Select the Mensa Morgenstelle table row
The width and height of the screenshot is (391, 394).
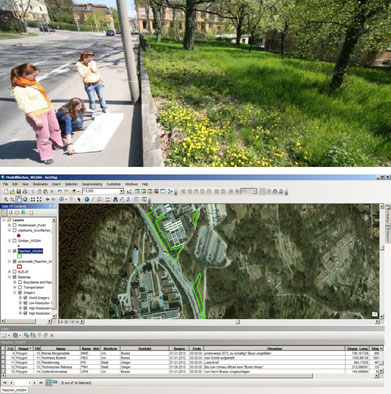coord(190,353)
